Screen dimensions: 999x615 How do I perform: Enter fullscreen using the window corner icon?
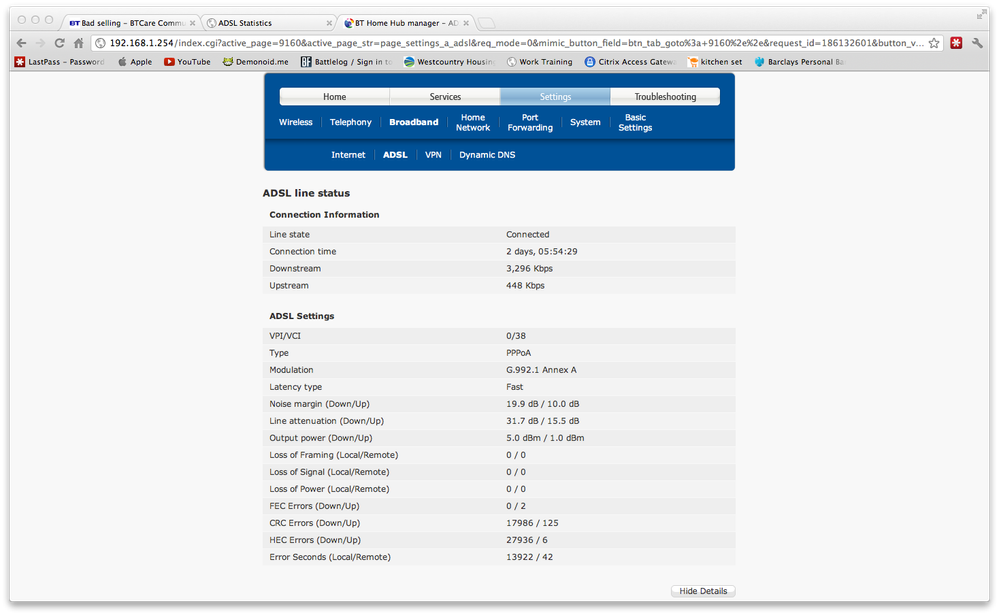(981, 15)
